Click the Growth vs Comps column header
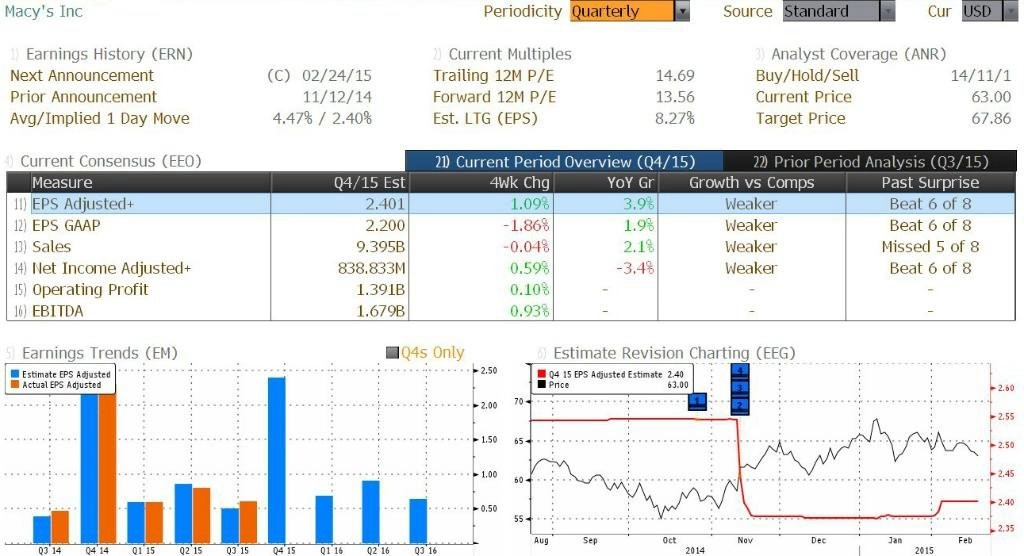This screenshot has height=556, width=1024. point(752,182)
